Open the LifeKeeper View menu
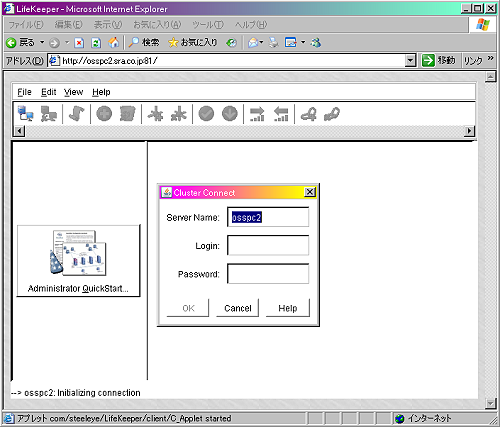Image resolution: width=500 pixels, height=427 pixels. (x=73, y=92)
